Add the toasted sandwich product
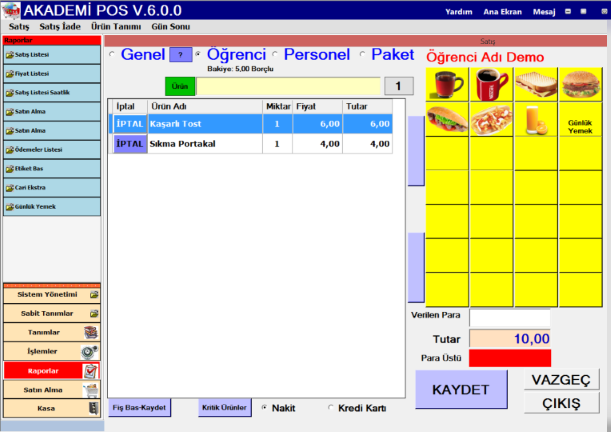The width and height of the screenshot is (611, 432). click(537, 85)
